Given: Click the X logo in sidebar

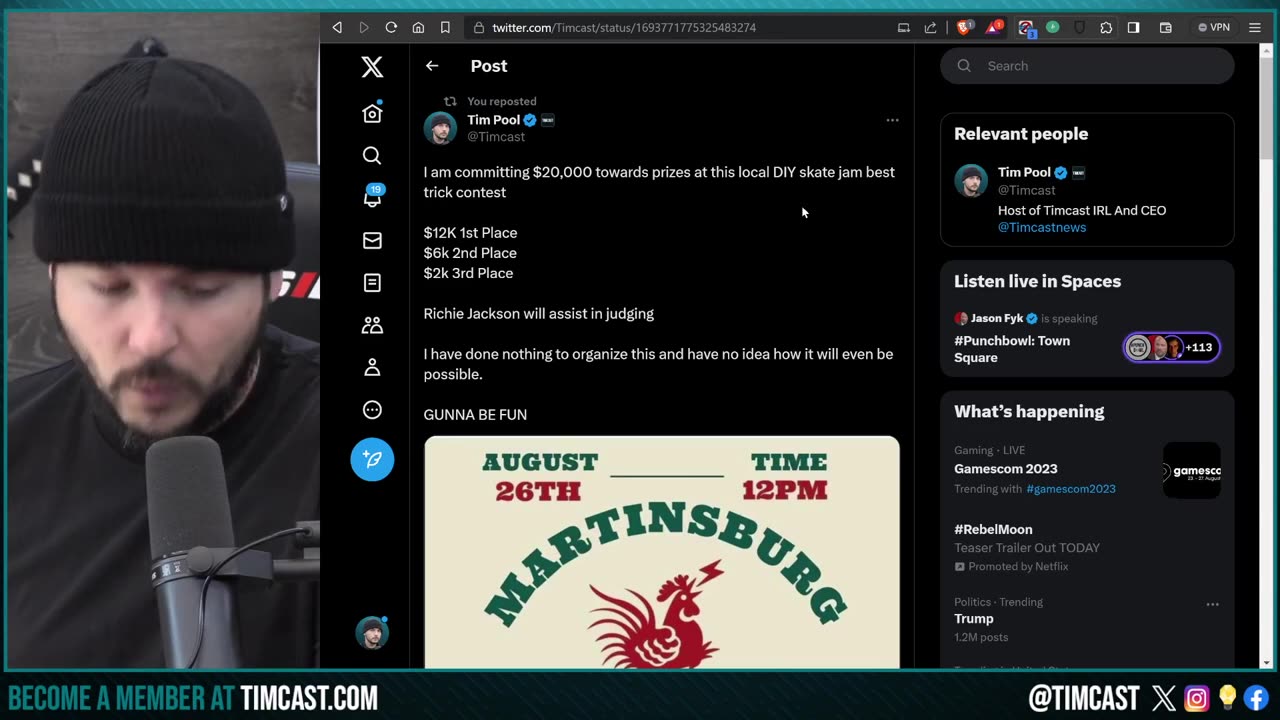Looking at the screenshot, I should tap(372, 67).
